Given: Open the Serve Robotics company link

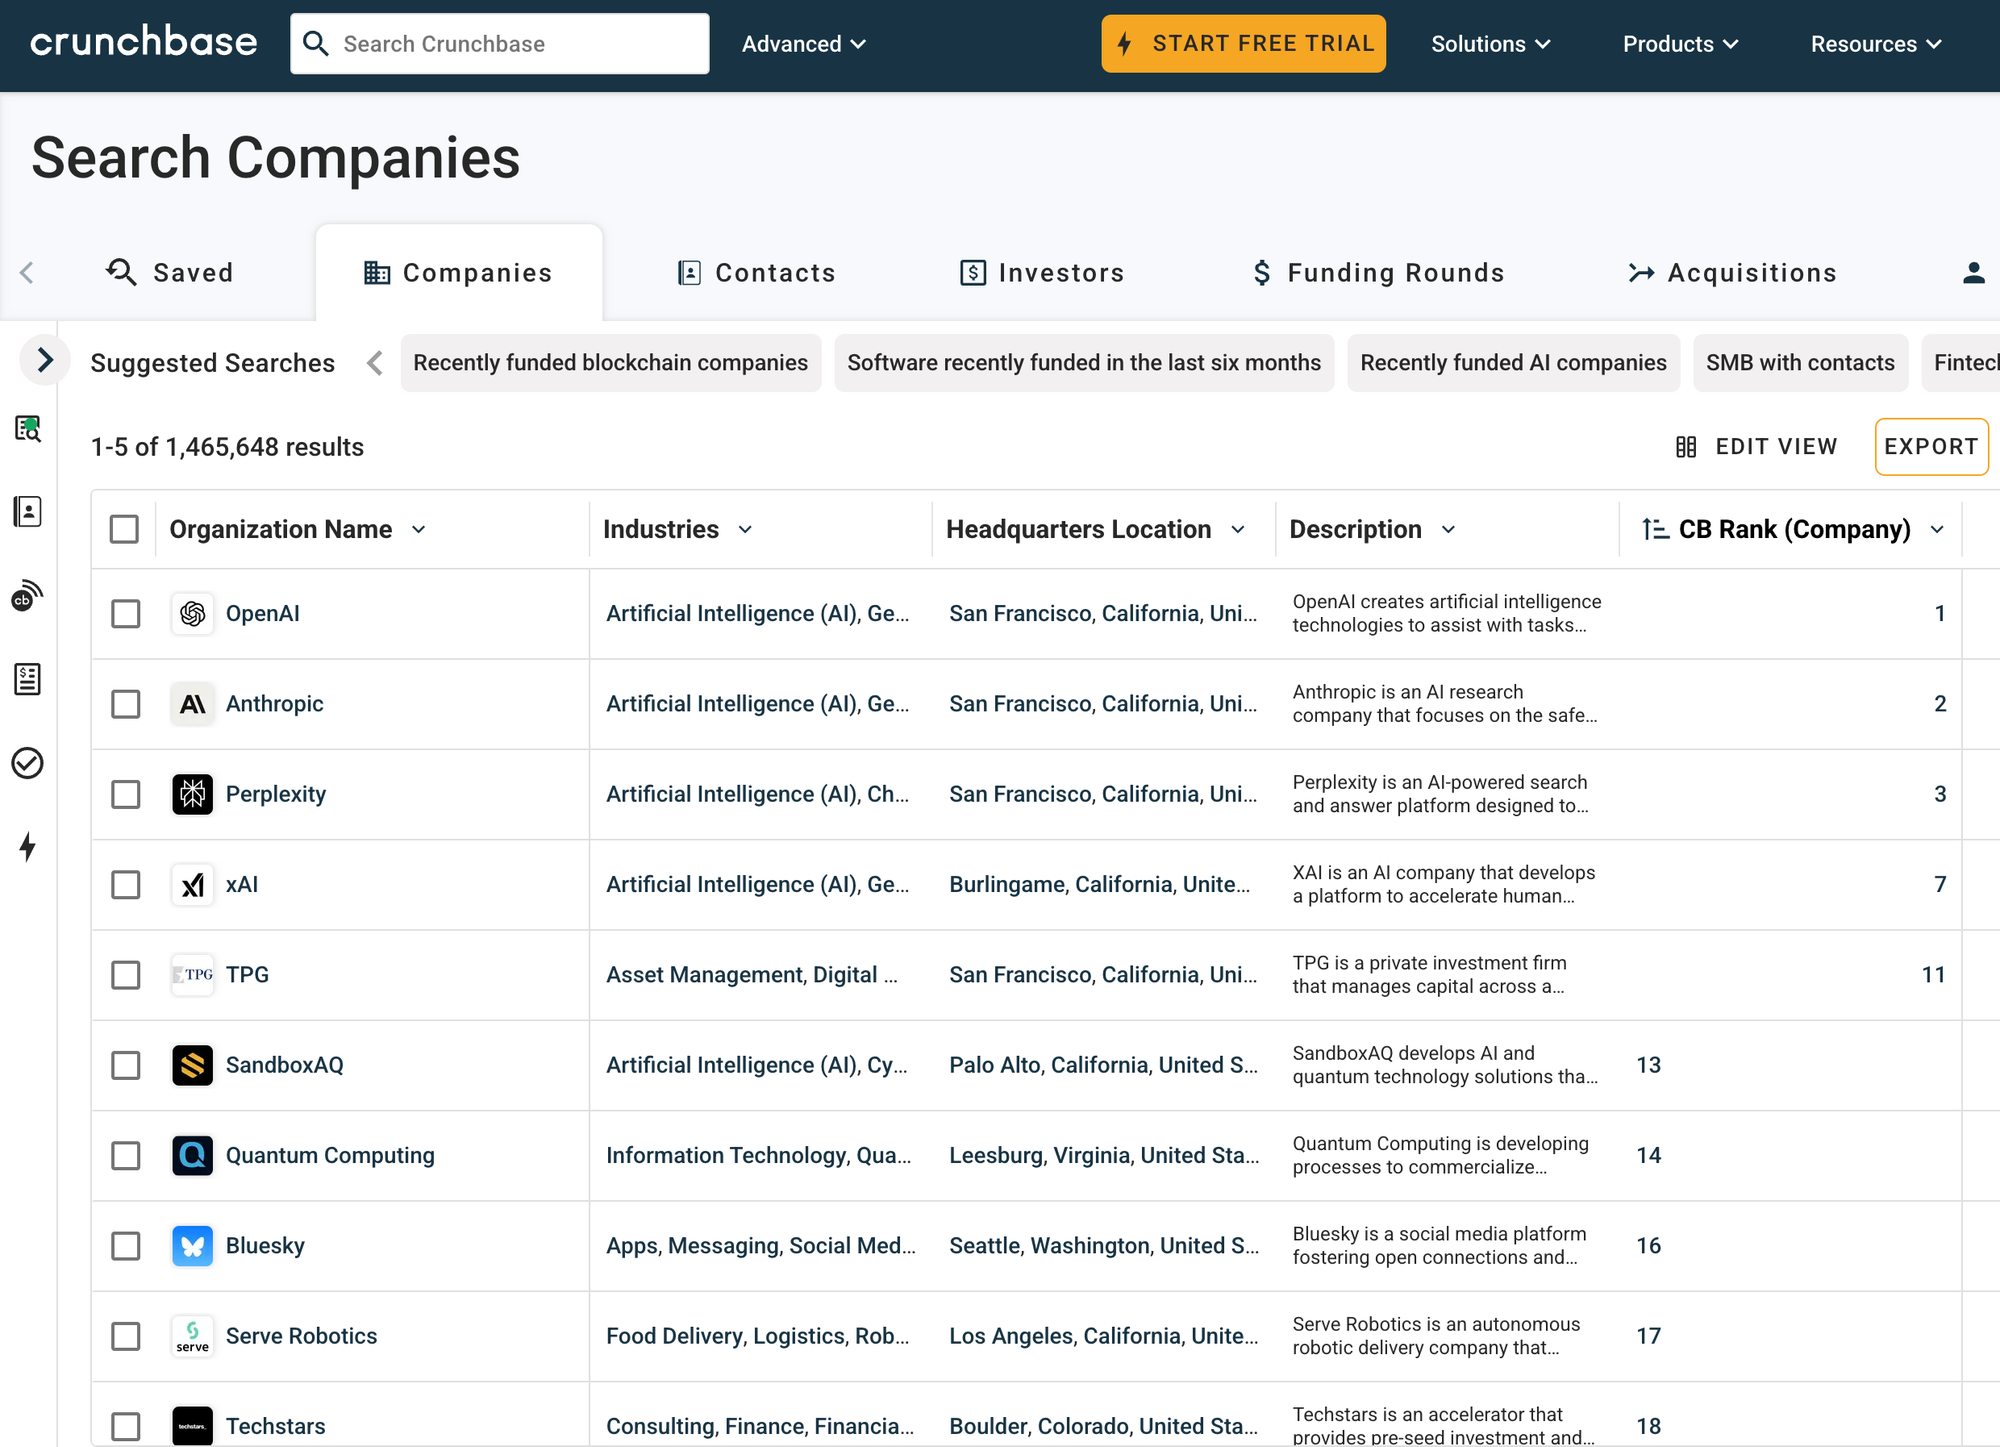Looking at the screenshot, I should [x=302, y=1336].
